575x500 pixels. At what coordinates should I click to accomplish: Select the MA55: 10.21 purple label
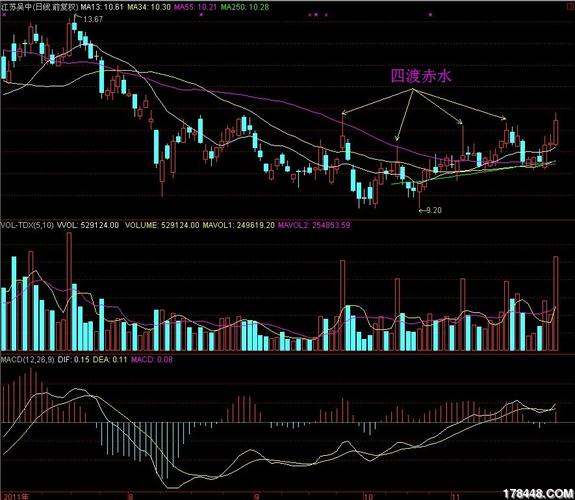tap(195, 7)
